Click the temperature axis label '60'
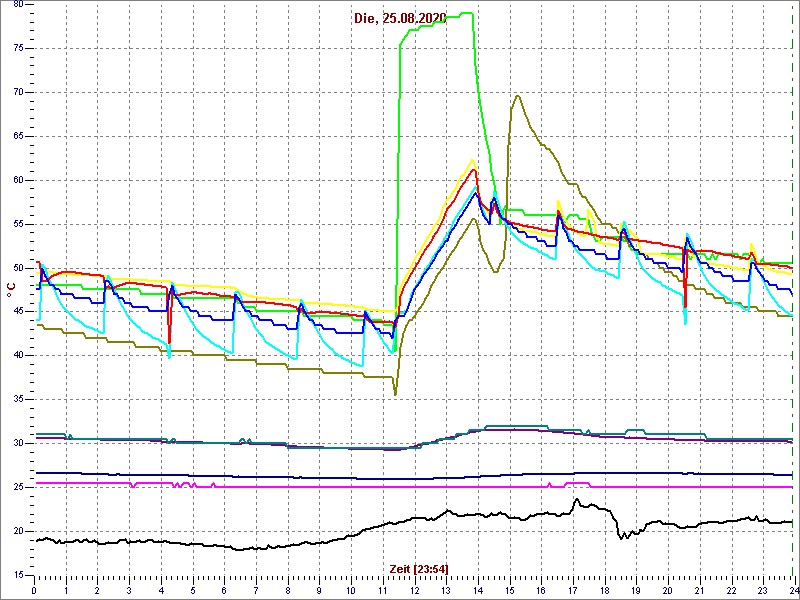Image resolution: width=800 pixels, height=600 pixels. [x=17, y=180]
